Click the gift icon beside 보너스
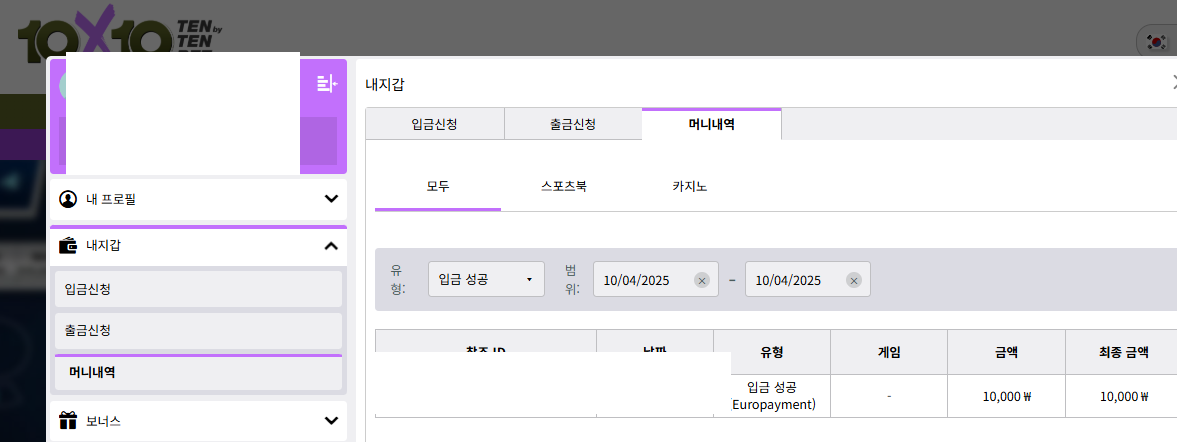Viewport: 1177px width, 442px height. tap(68, 420)
